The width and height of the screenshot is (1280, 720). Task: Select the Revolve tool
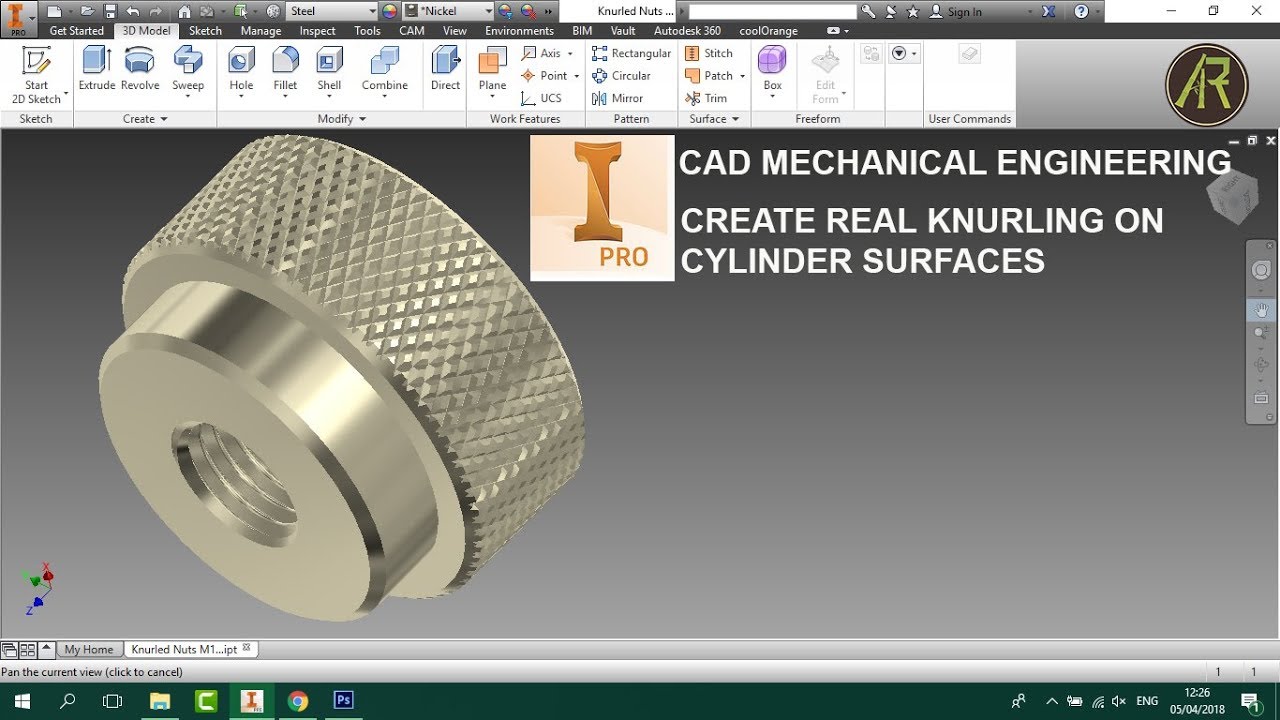[x=140, y=70]
